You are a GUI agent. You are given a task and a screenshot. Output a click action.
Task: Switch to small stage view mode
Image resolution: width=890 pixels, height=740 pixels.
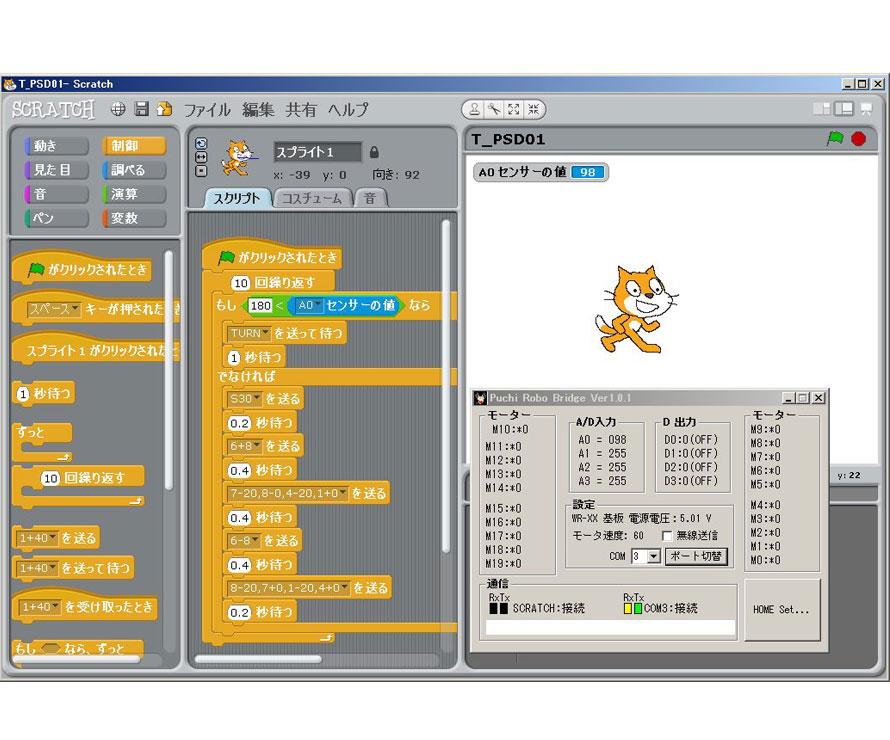point(821,108)
